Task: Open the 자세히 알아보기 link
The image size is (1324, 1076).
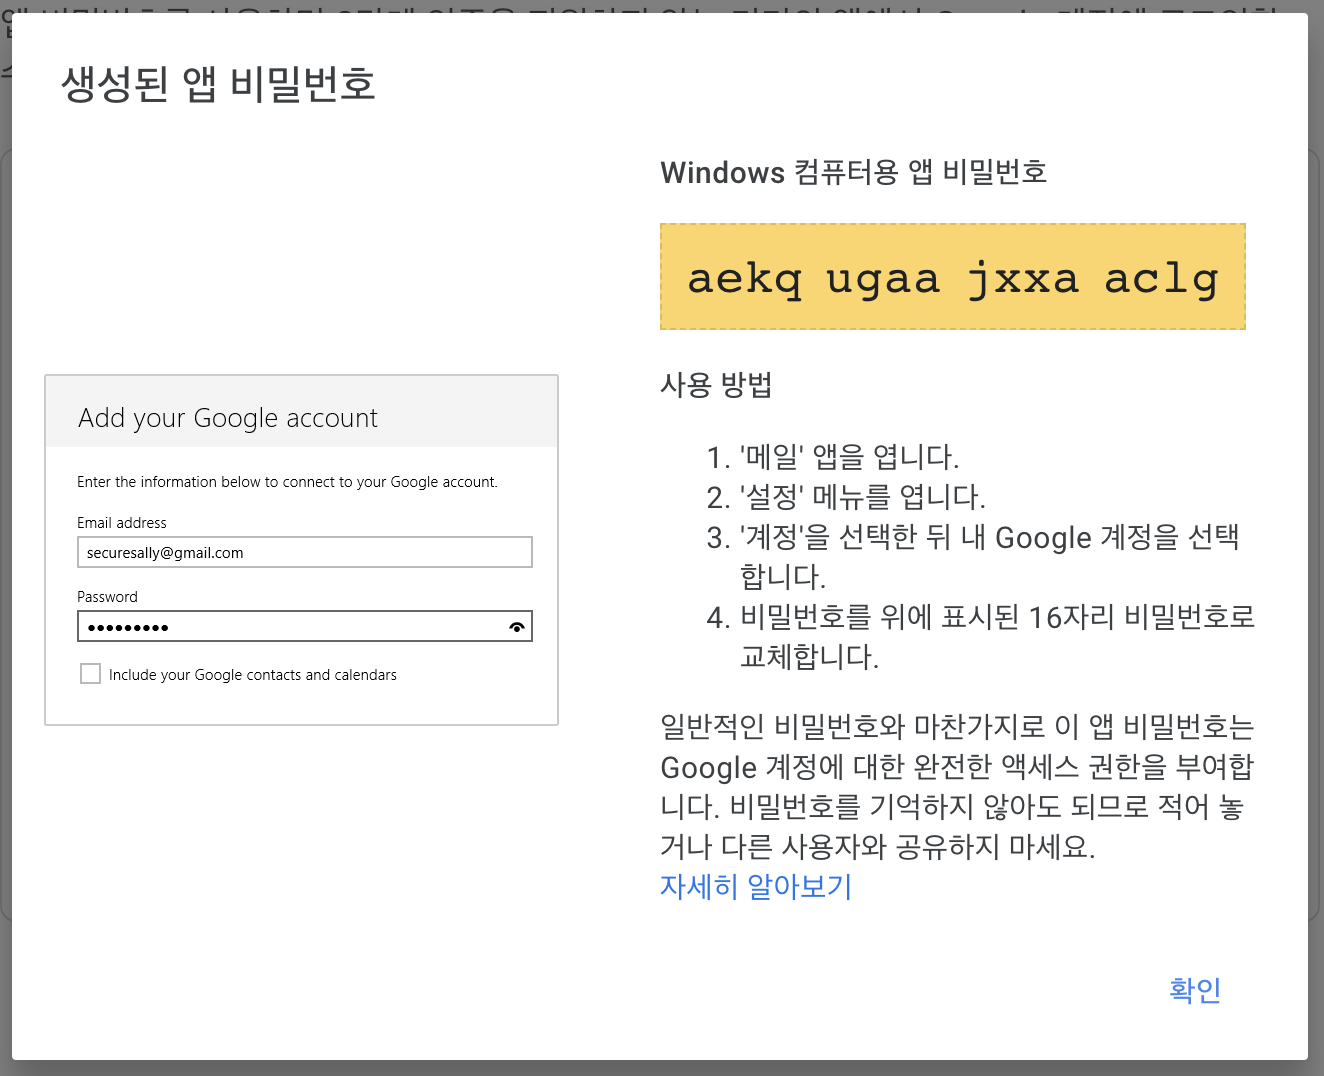Action: coord(756,886)
